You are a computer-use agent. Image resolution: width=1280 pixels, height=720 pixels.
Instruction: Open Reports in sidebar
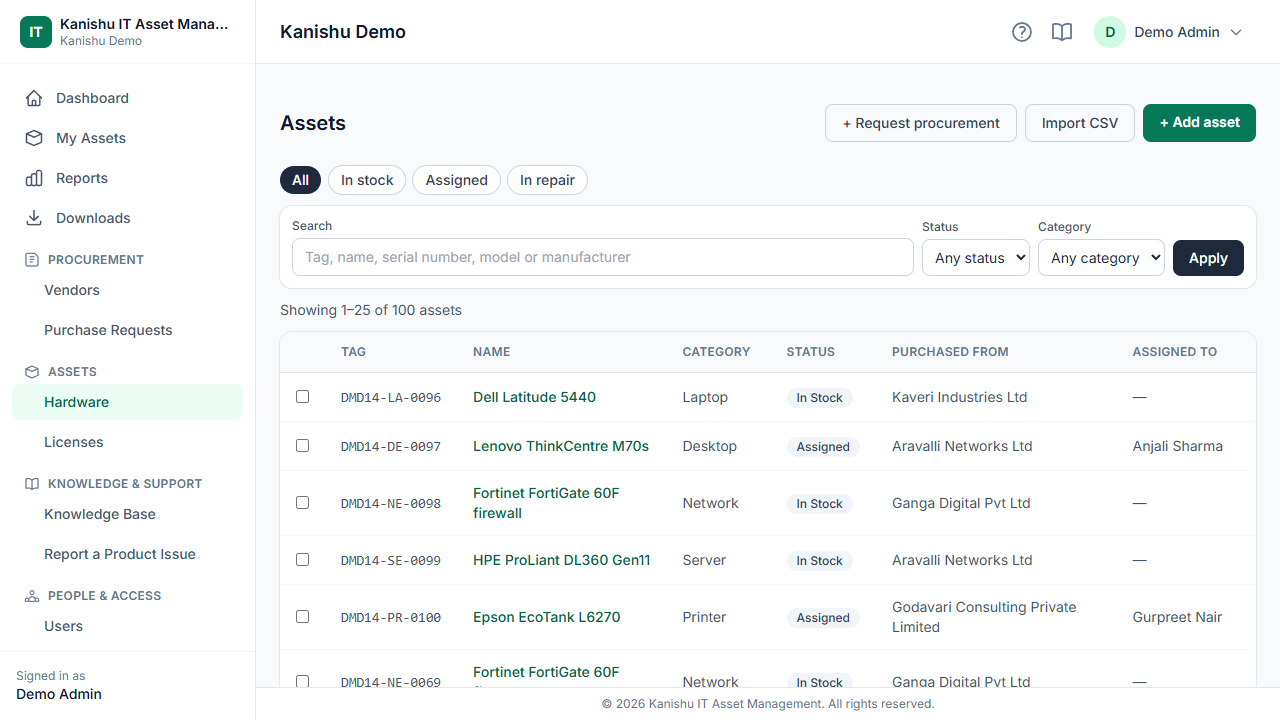(x=127, y=178)
